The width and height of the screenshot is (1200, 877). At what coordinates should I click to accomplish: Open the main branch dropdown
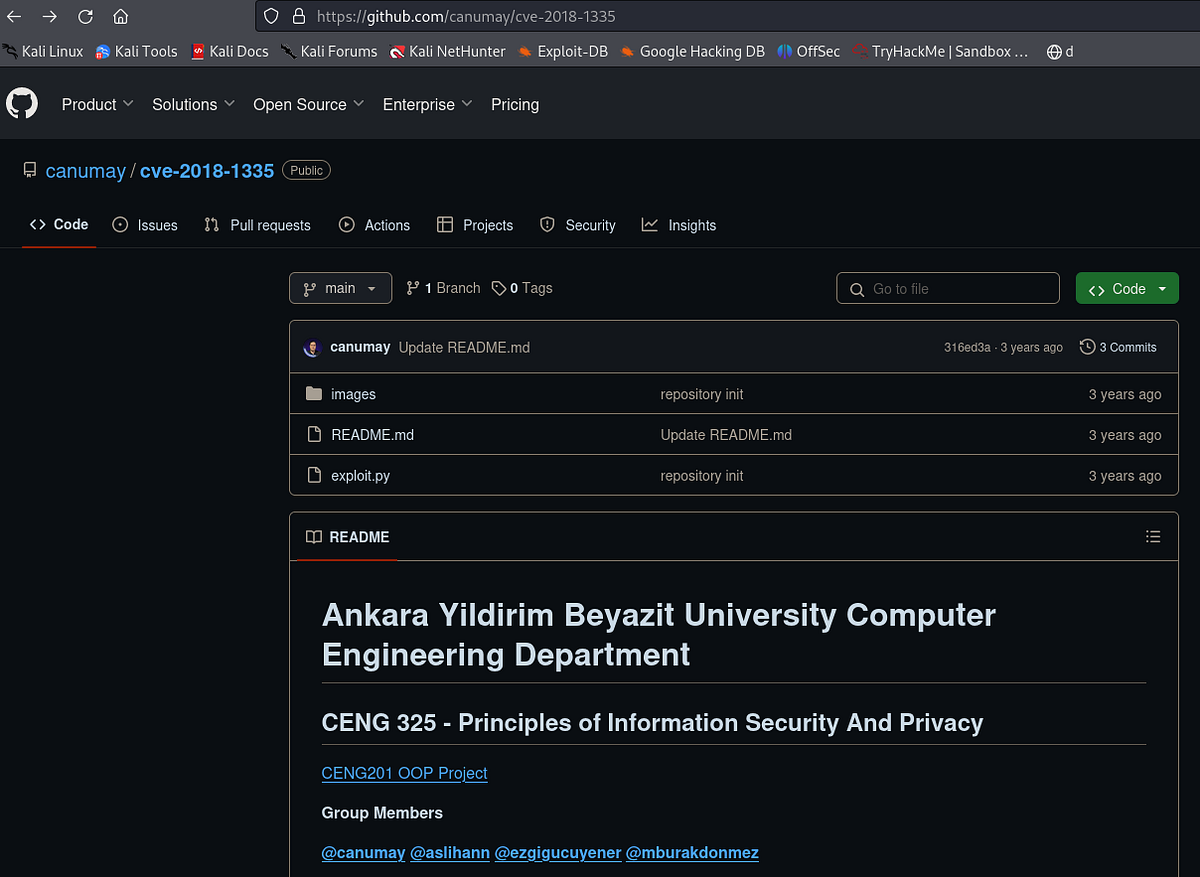click(x=340, y=288)
